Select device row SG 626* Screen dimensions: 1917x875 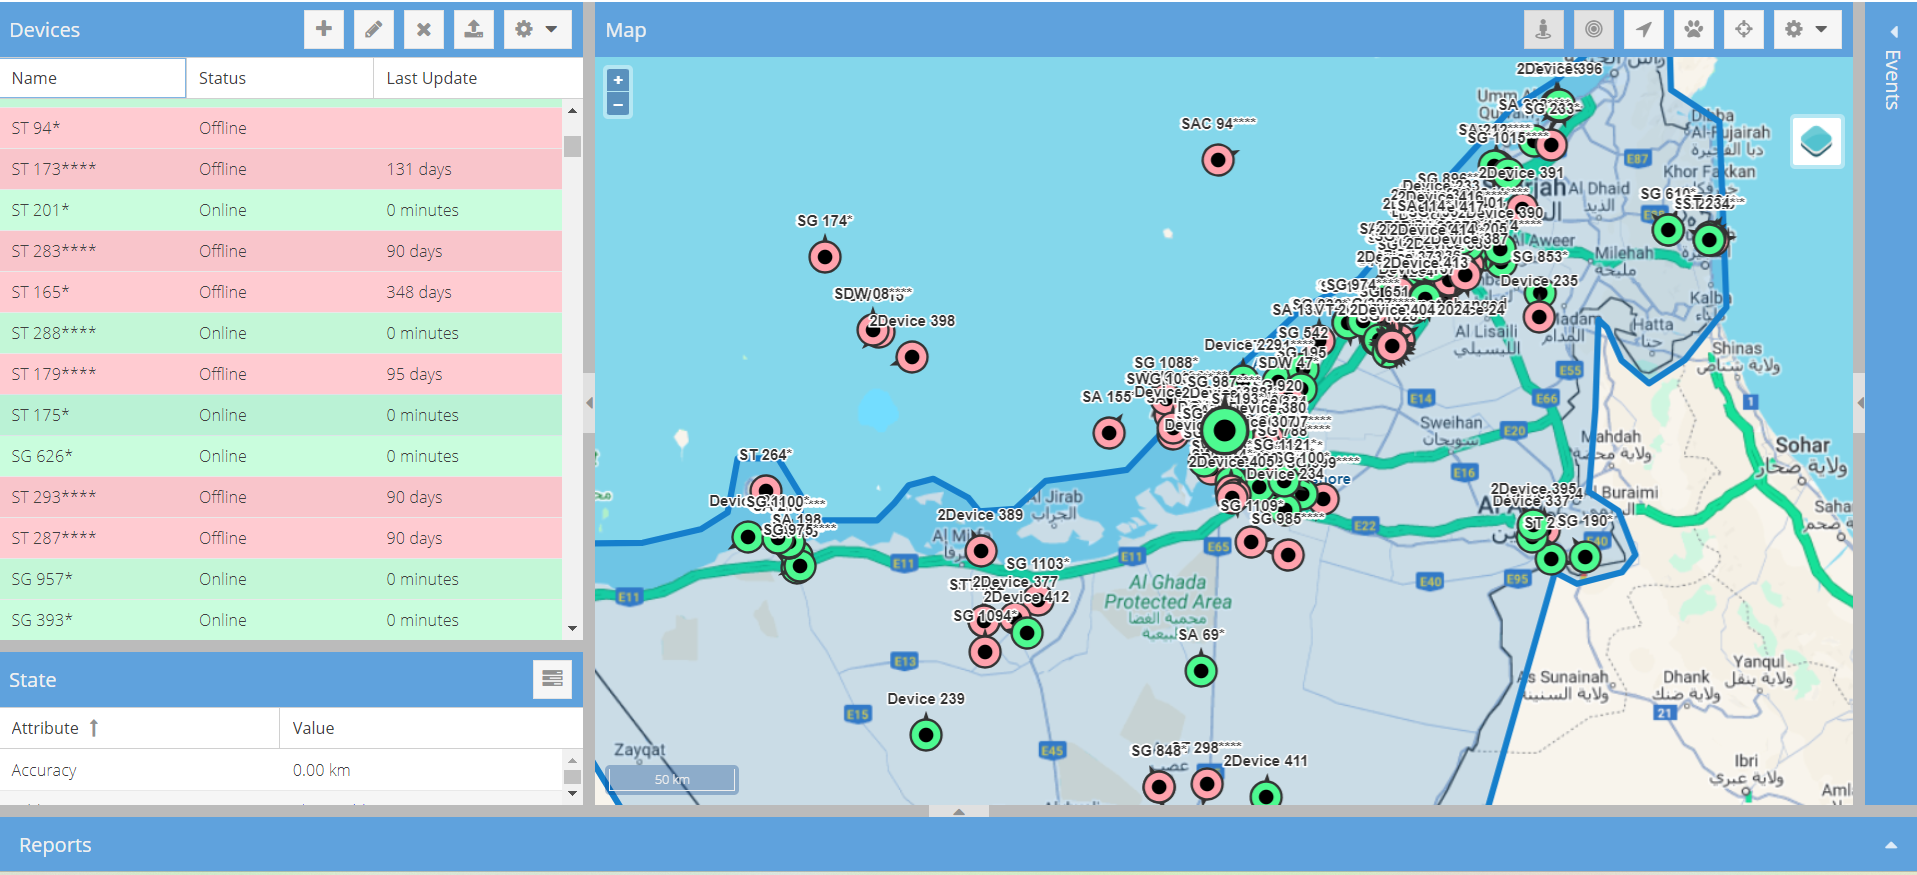click(x=281, y=456)
